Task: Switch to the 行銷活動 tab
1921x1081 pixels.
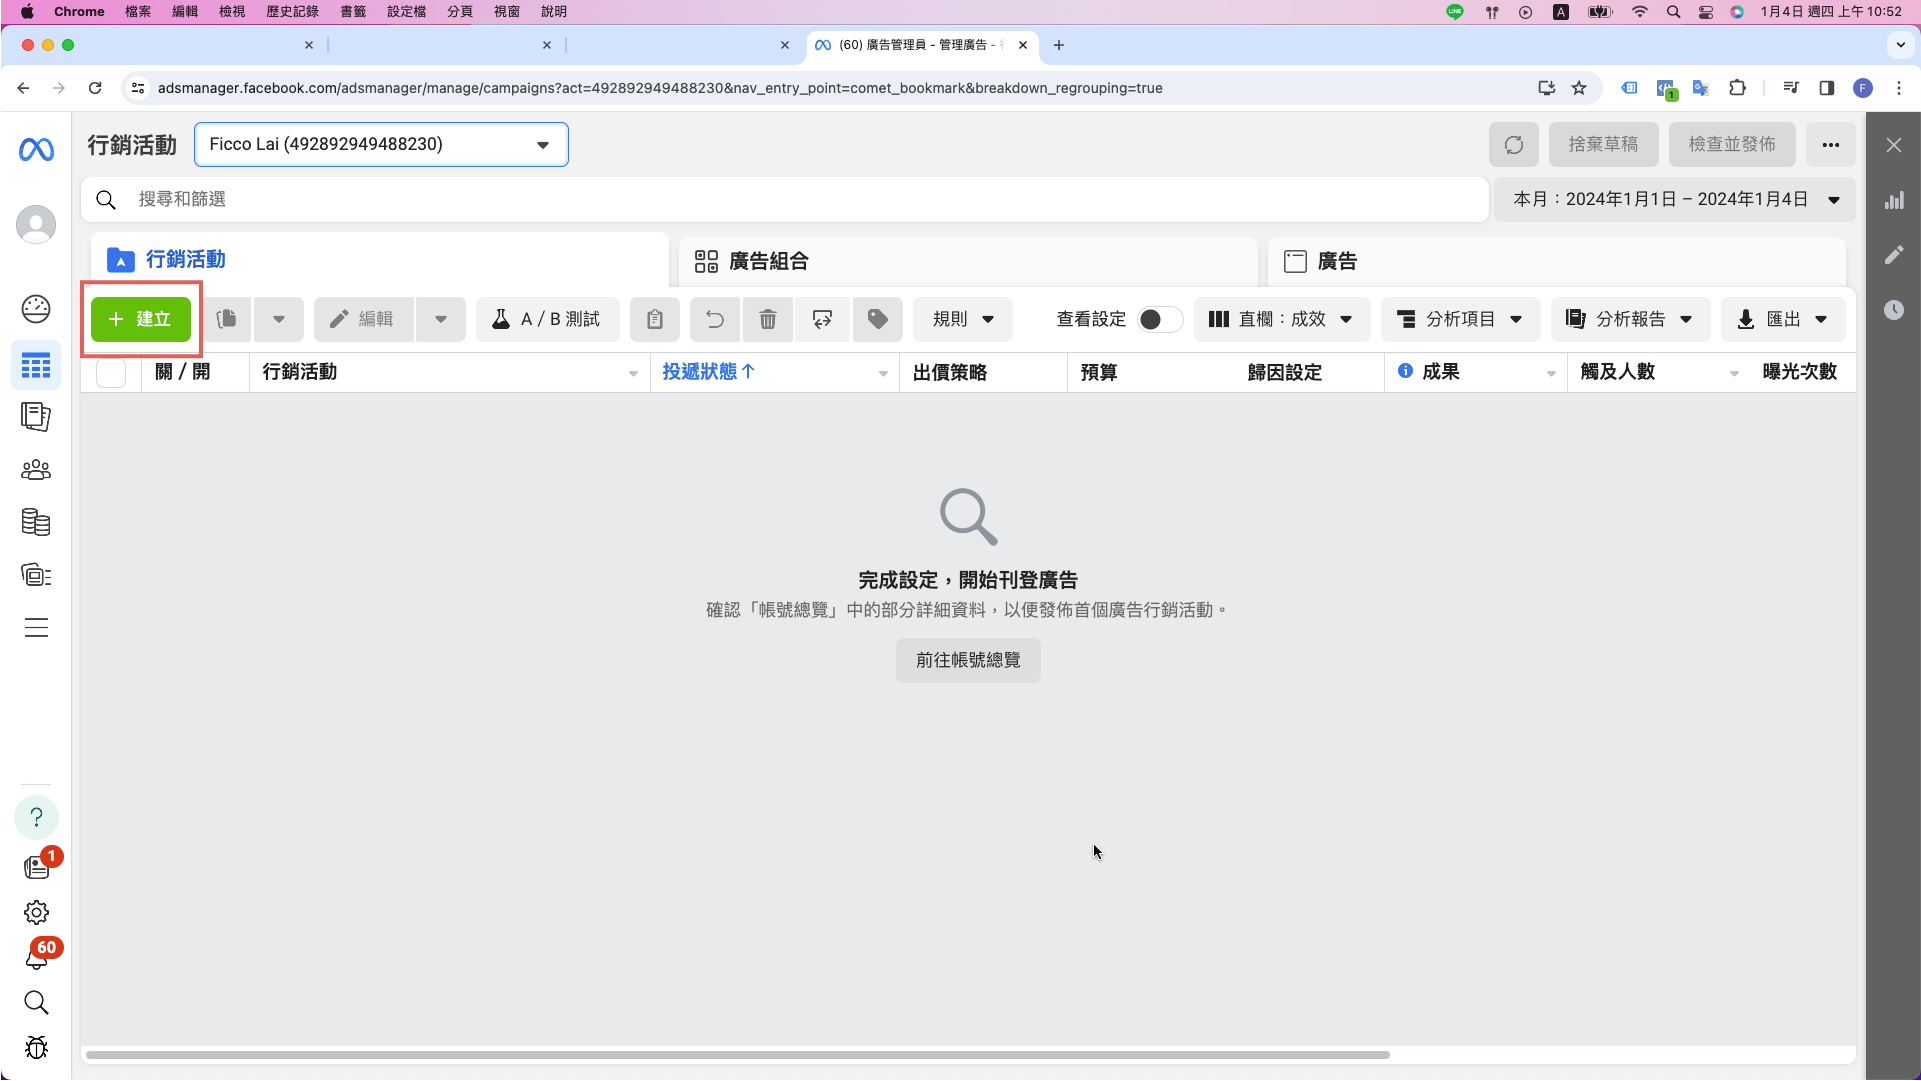Action: click(380, 260)
